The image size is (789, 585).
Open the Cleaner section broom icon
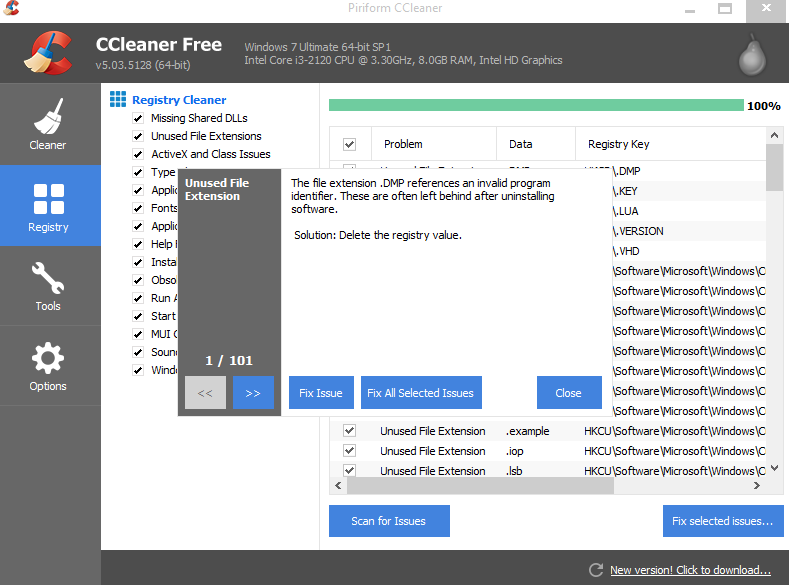[48, 117]
